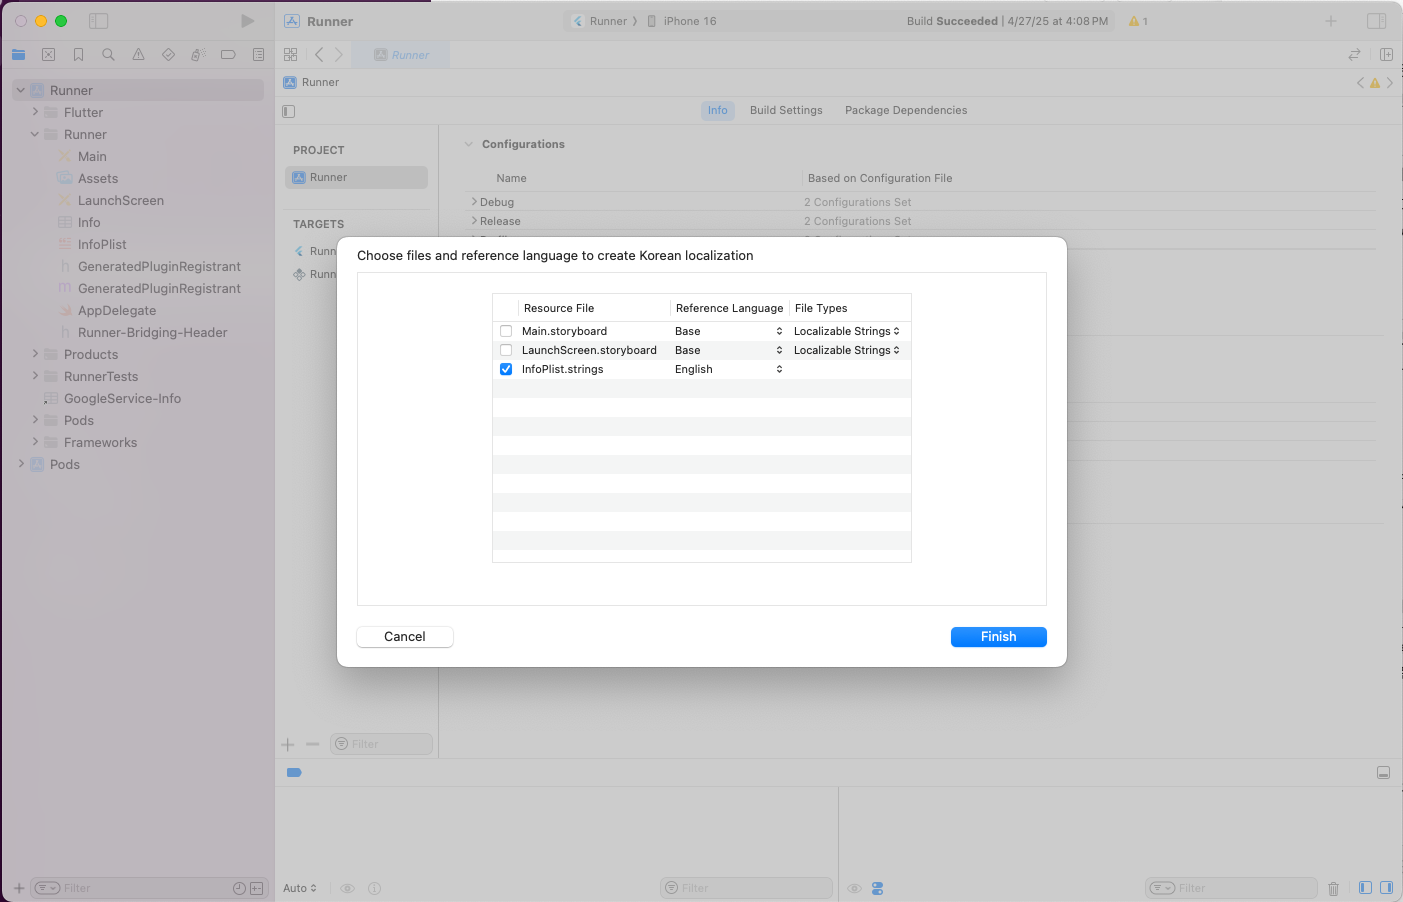
Task: Click the blue breakpoint tag in debug bar
Action: click(x=294, y=772)
